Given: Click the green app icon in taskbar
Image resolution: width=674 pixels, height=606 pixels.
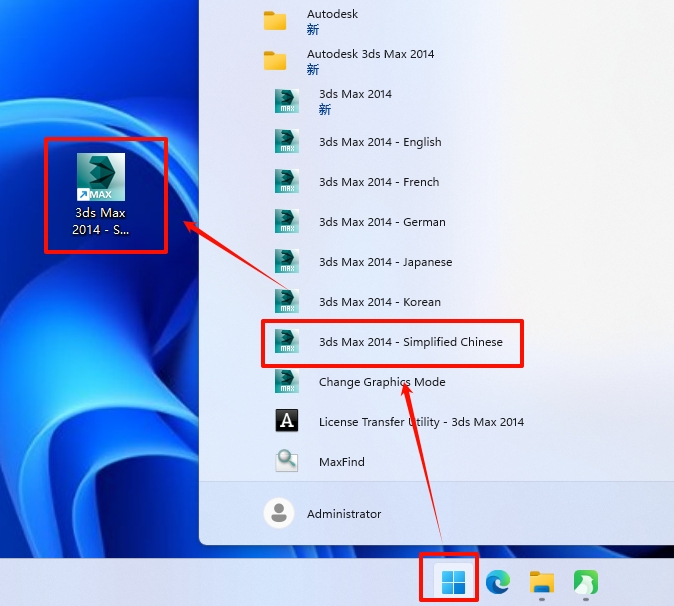Looking at the screenshot, I should point(585,581).
